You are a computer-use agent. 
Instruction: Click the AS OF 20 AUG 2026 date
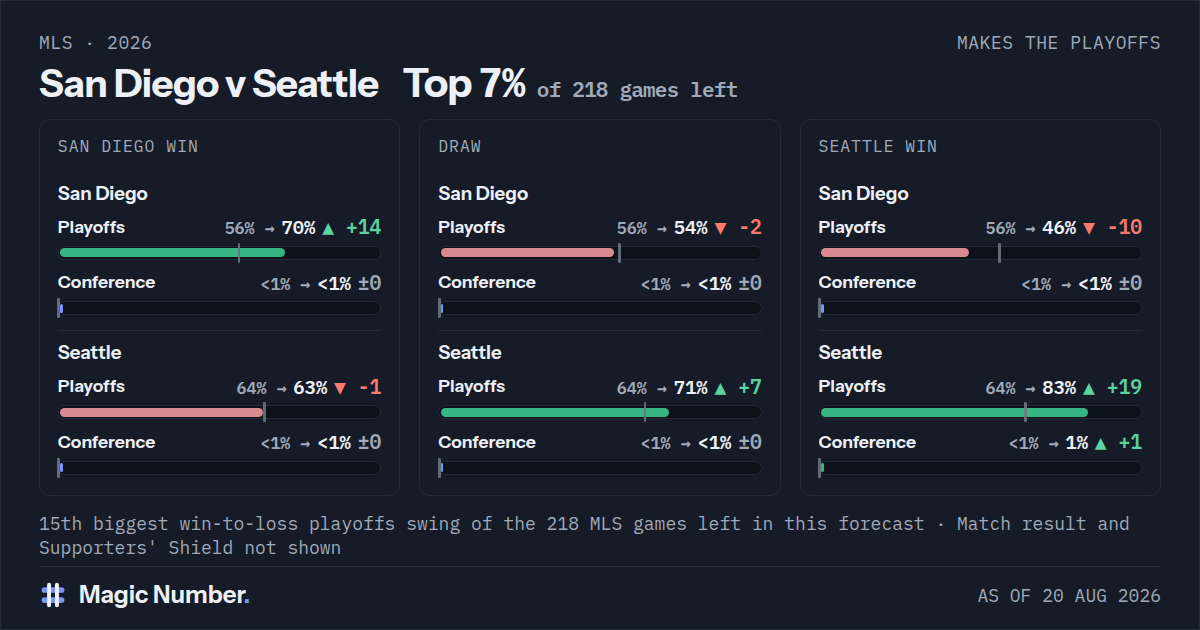1069,596
